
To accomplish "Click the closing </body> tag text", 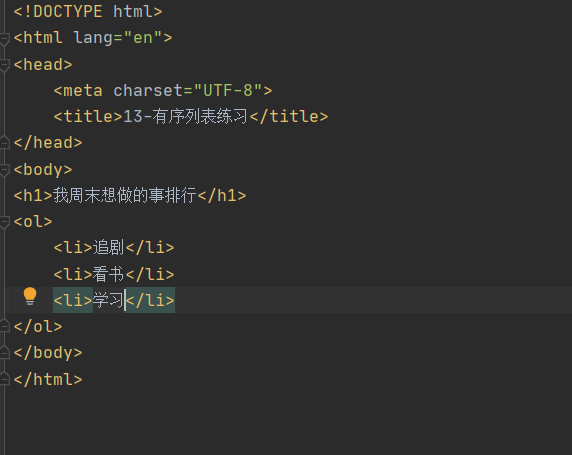I will pyautogui.click(x=48, y=352).
